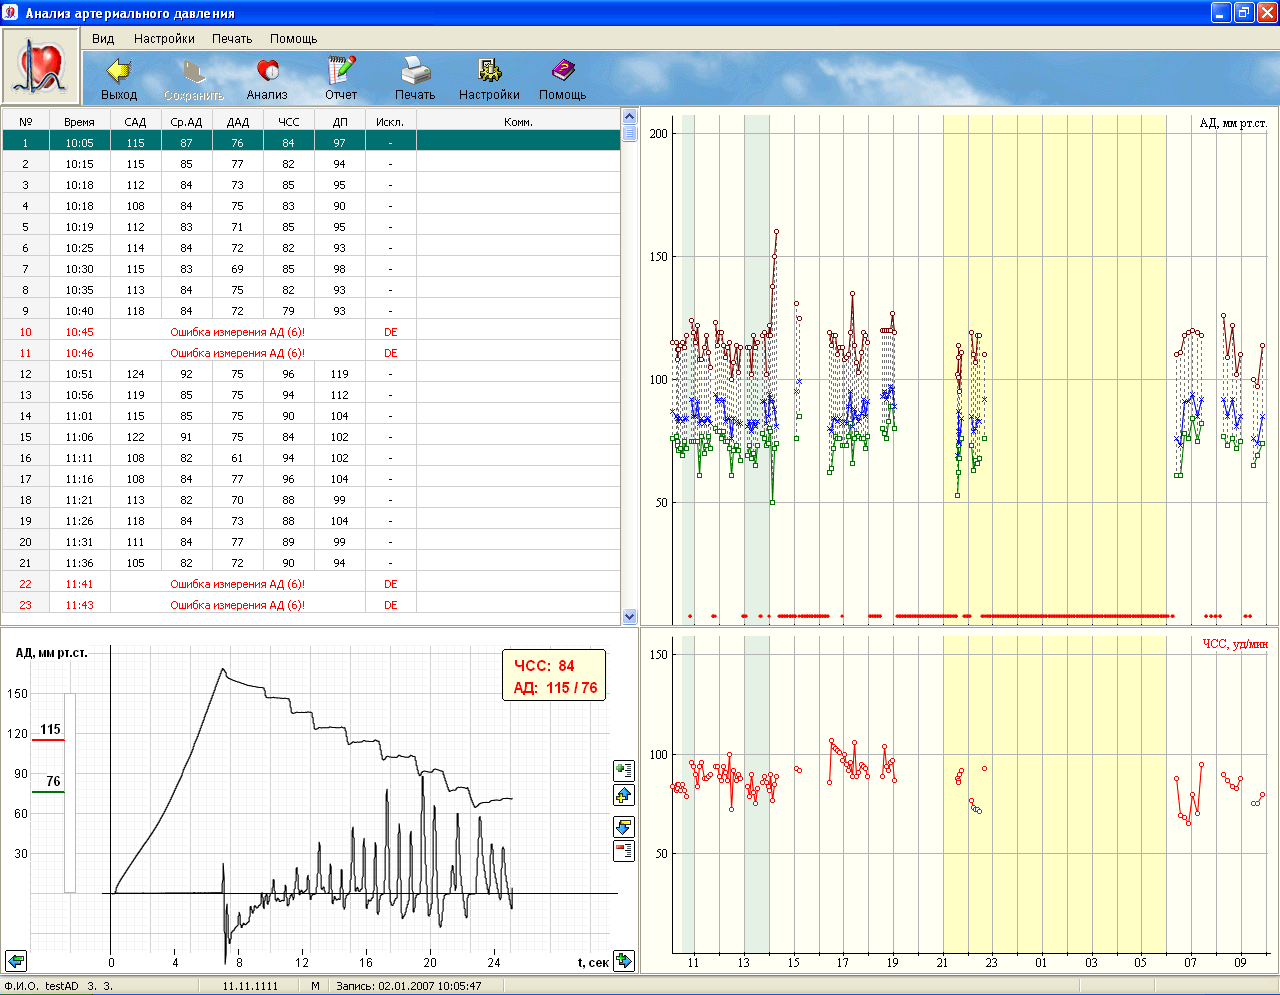Viewport: 1280px width, 995px height.
Task: Click the САД column header
Action: click(135, 122)
